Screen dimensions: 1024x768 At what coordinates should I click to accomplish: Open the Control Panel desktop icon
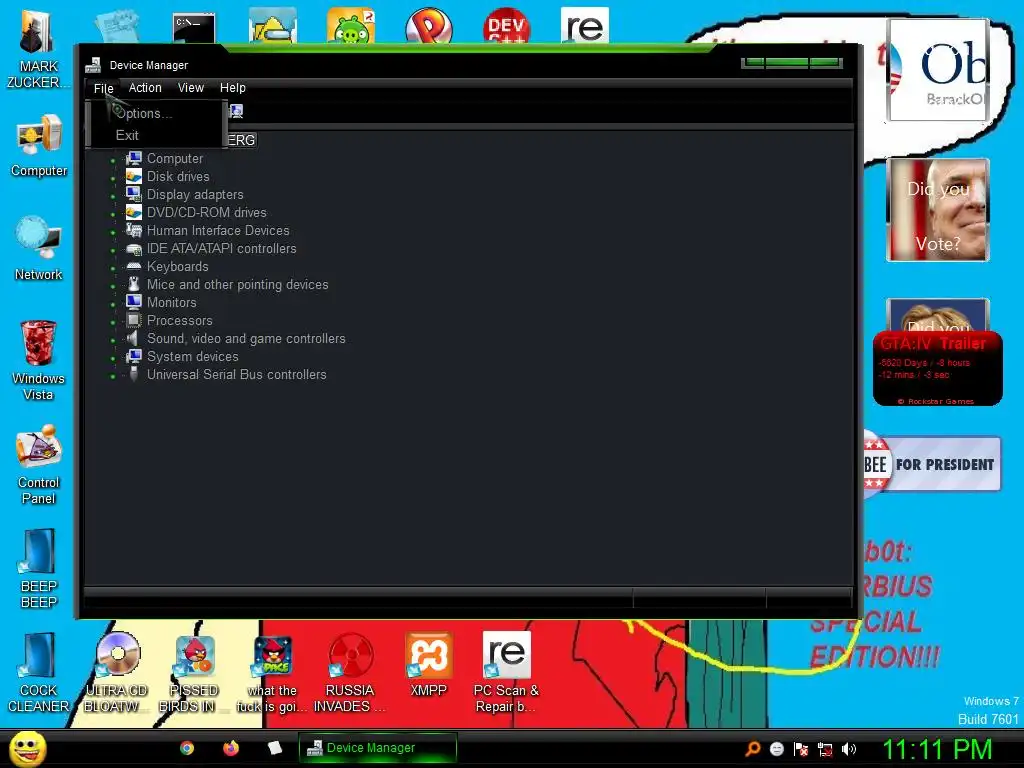click(x=39, y=464)
